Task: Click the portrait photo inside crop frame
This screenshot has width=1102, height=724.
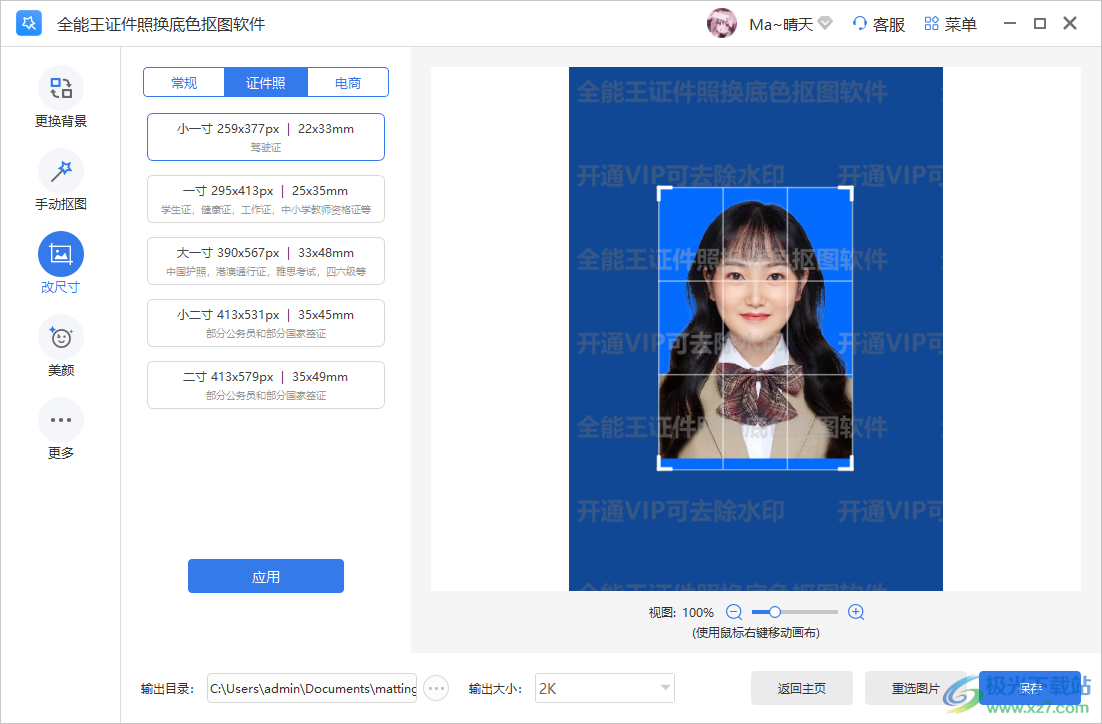Action: (756, 328)
